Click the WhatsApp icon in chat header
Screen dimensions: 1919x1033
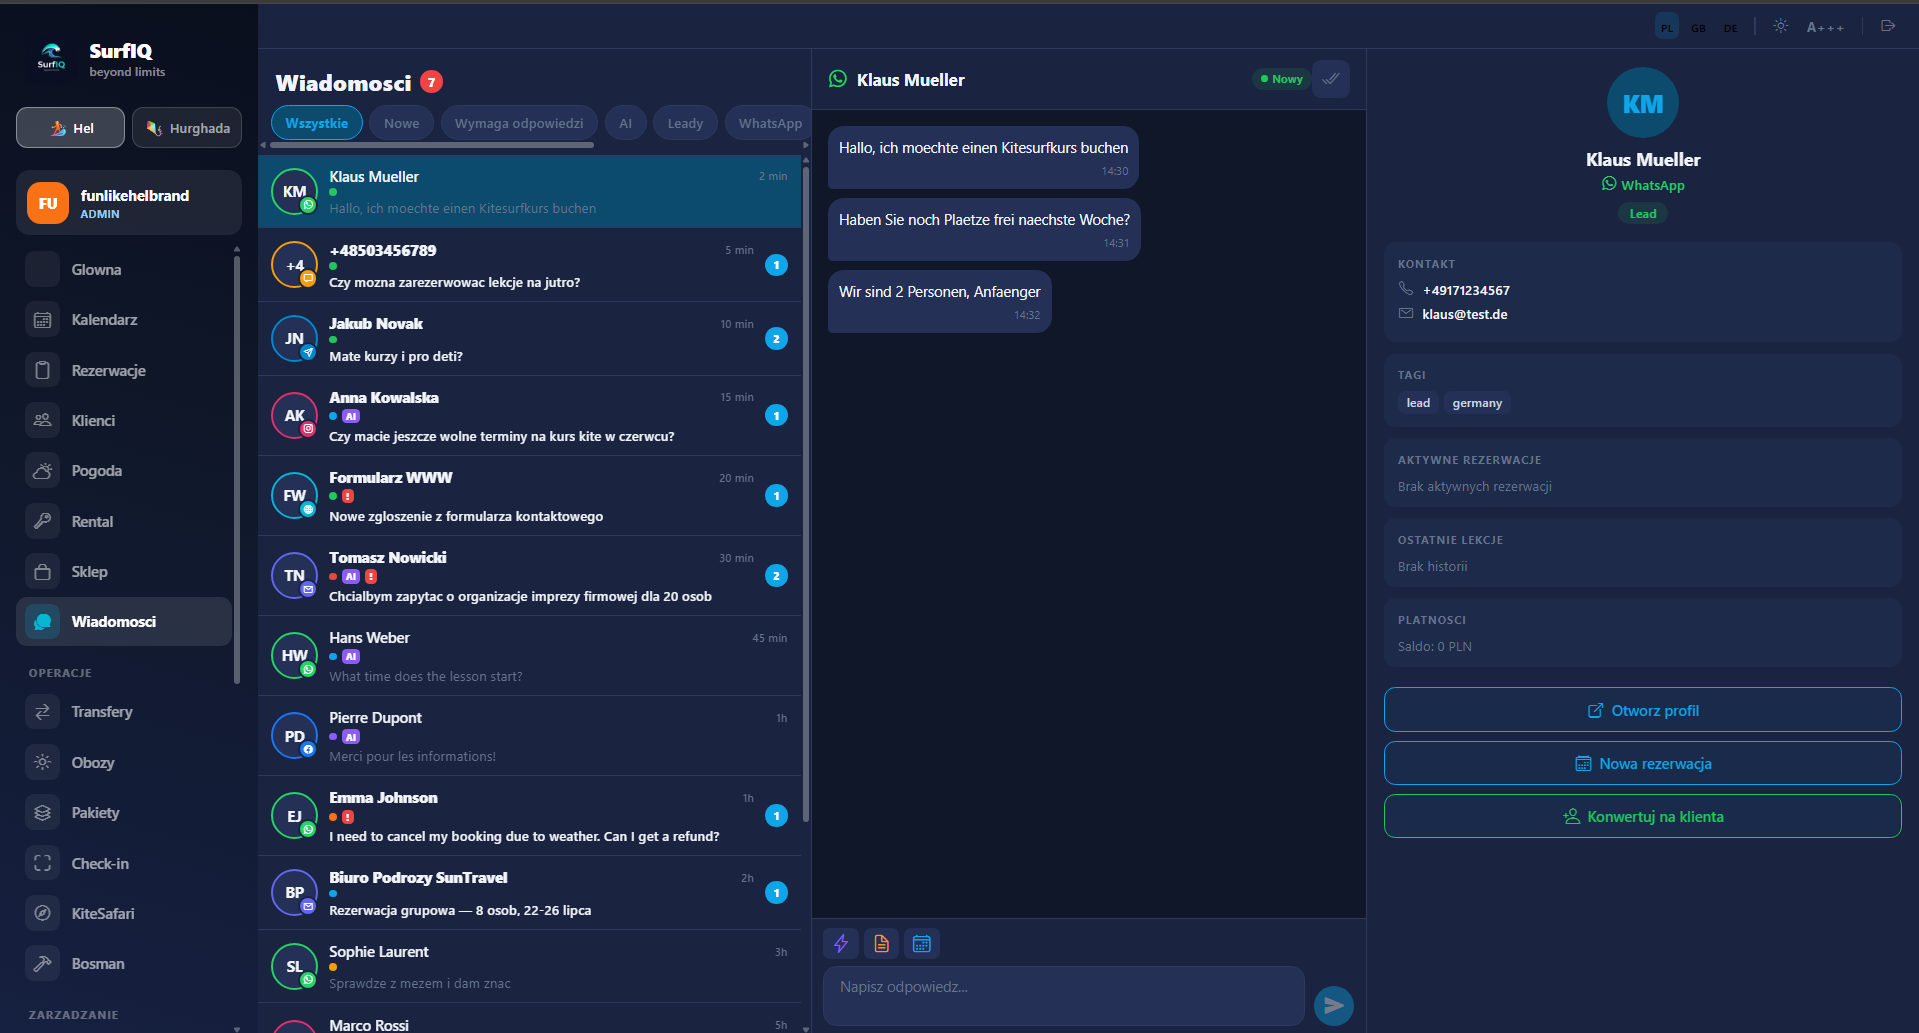[838, 79]
